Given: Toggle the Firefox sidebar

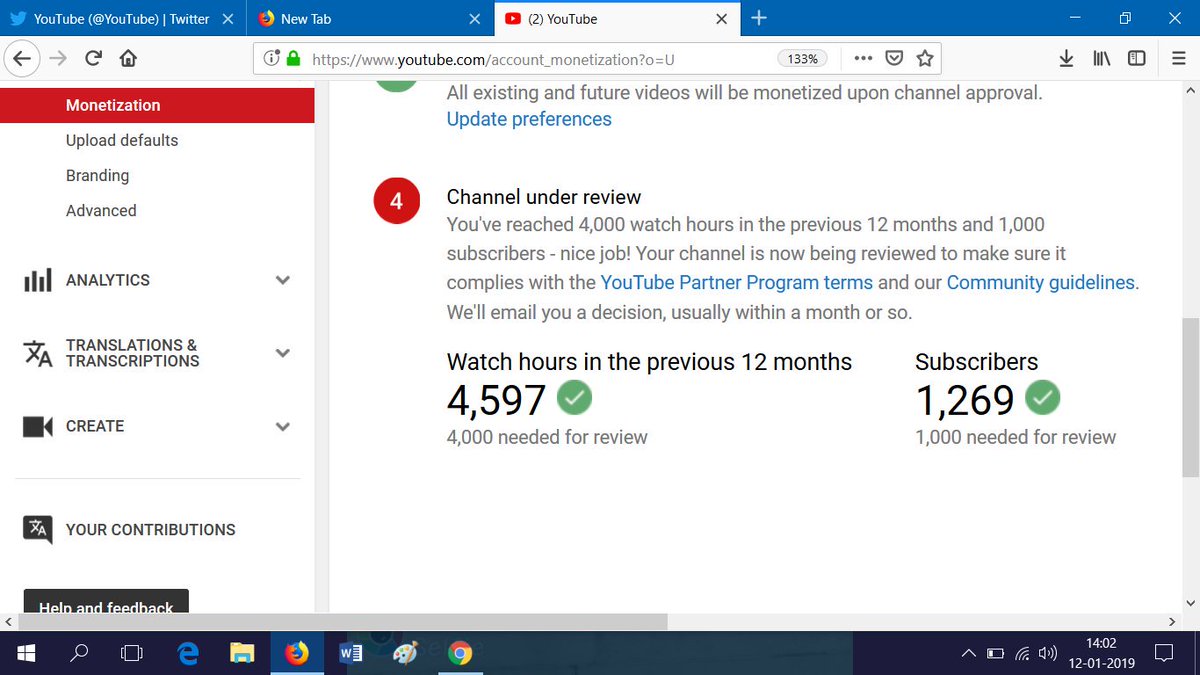Looking at the screenshot, I should tap(1136, 59).
